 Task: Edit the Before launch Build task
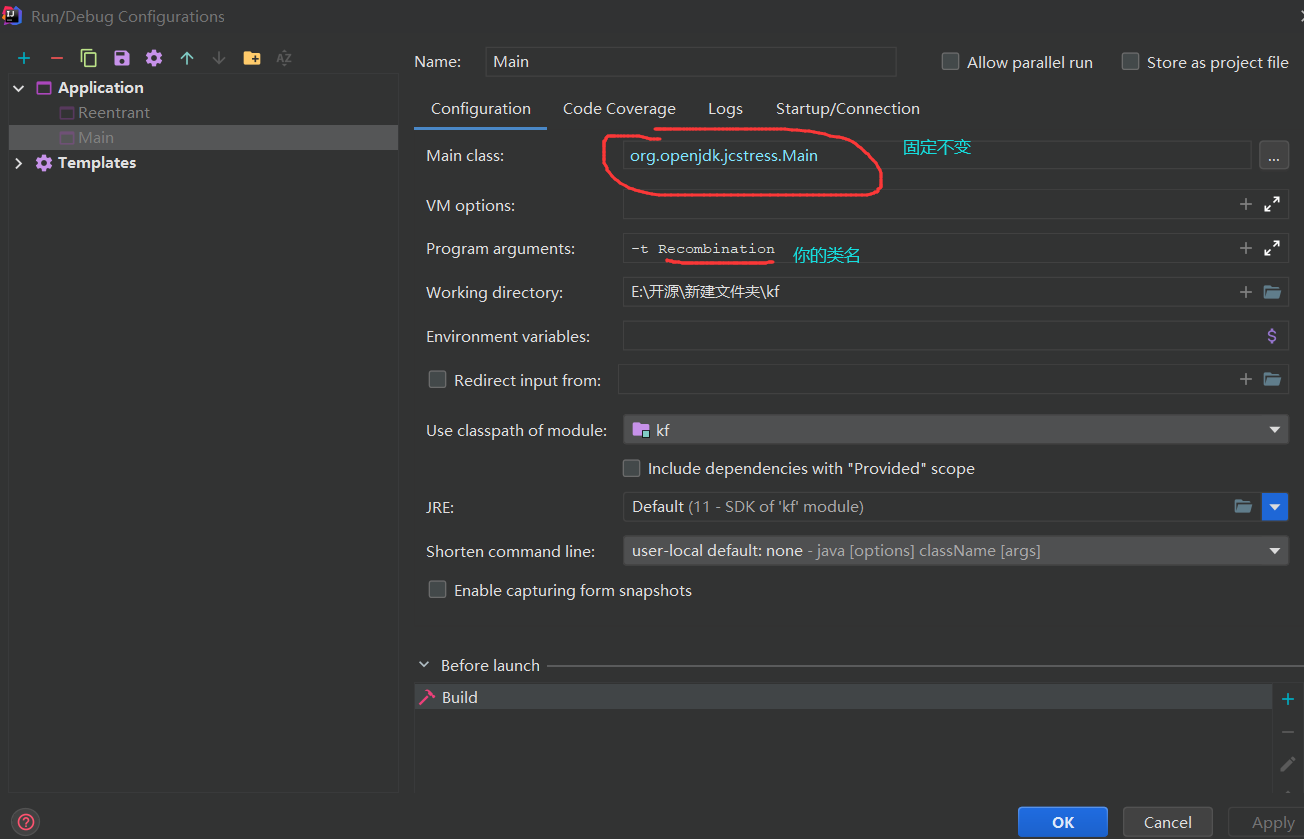[1288, 764]
